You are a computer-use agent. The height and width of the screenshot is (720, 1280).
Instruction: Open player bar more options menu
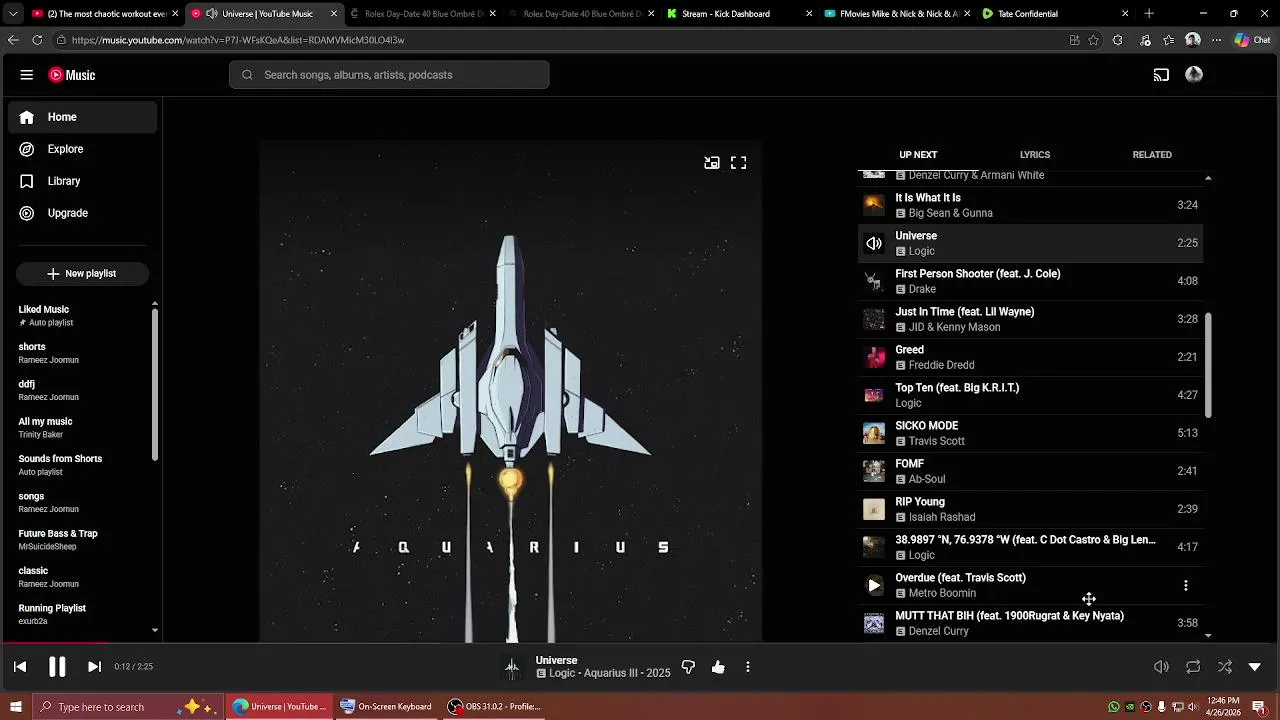[748, 667]
